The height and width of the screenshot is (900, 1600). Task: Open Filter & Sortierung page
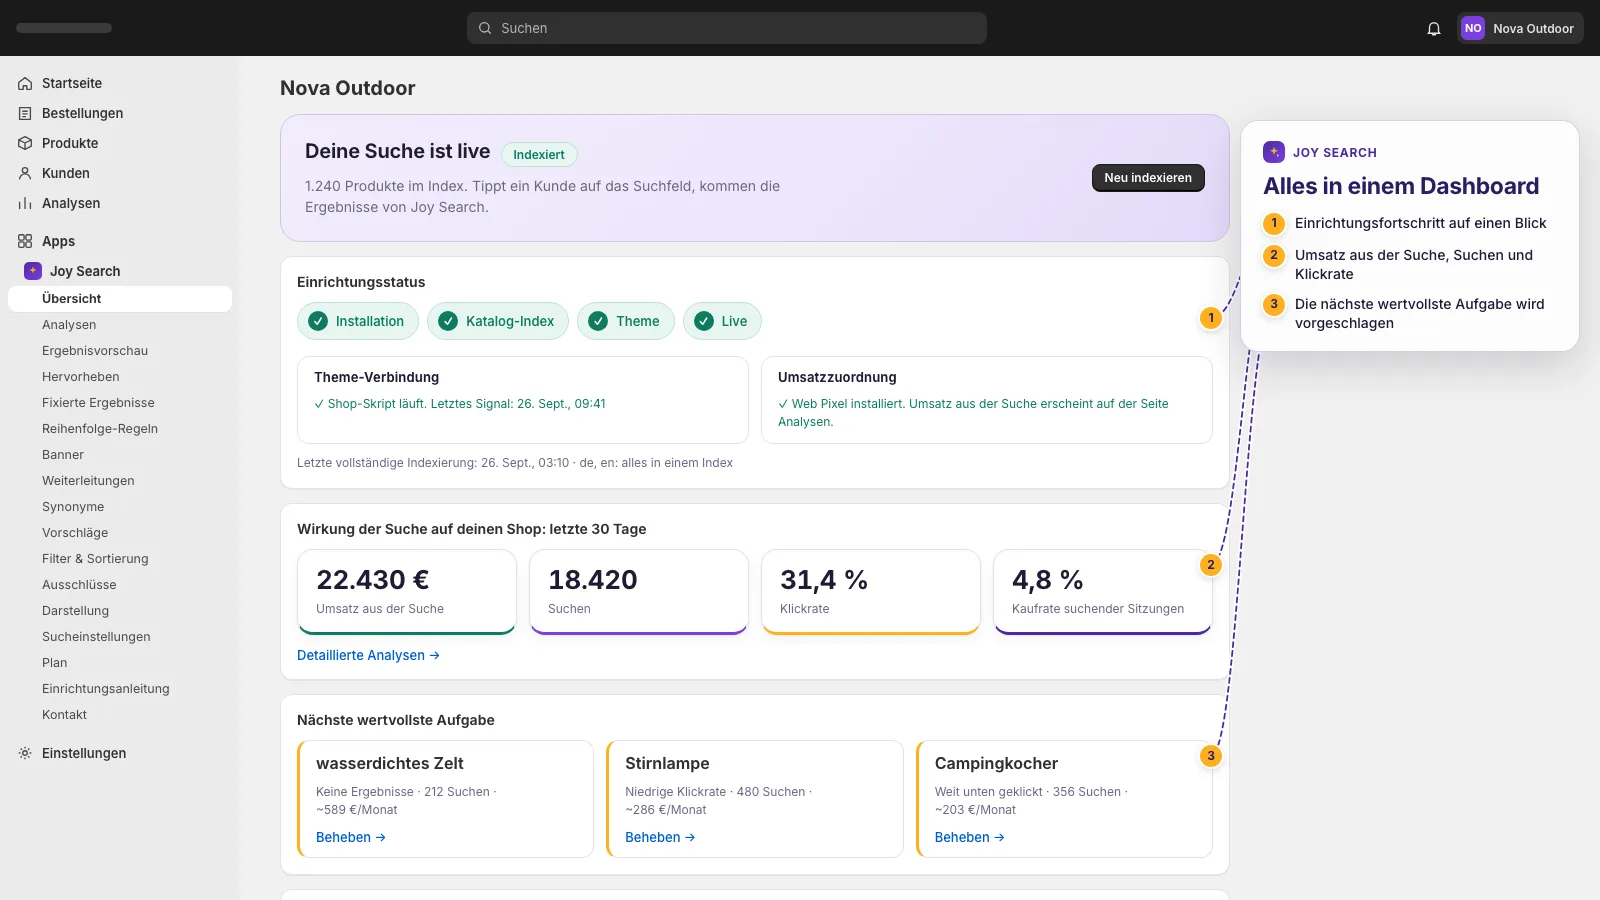[120, 559]
